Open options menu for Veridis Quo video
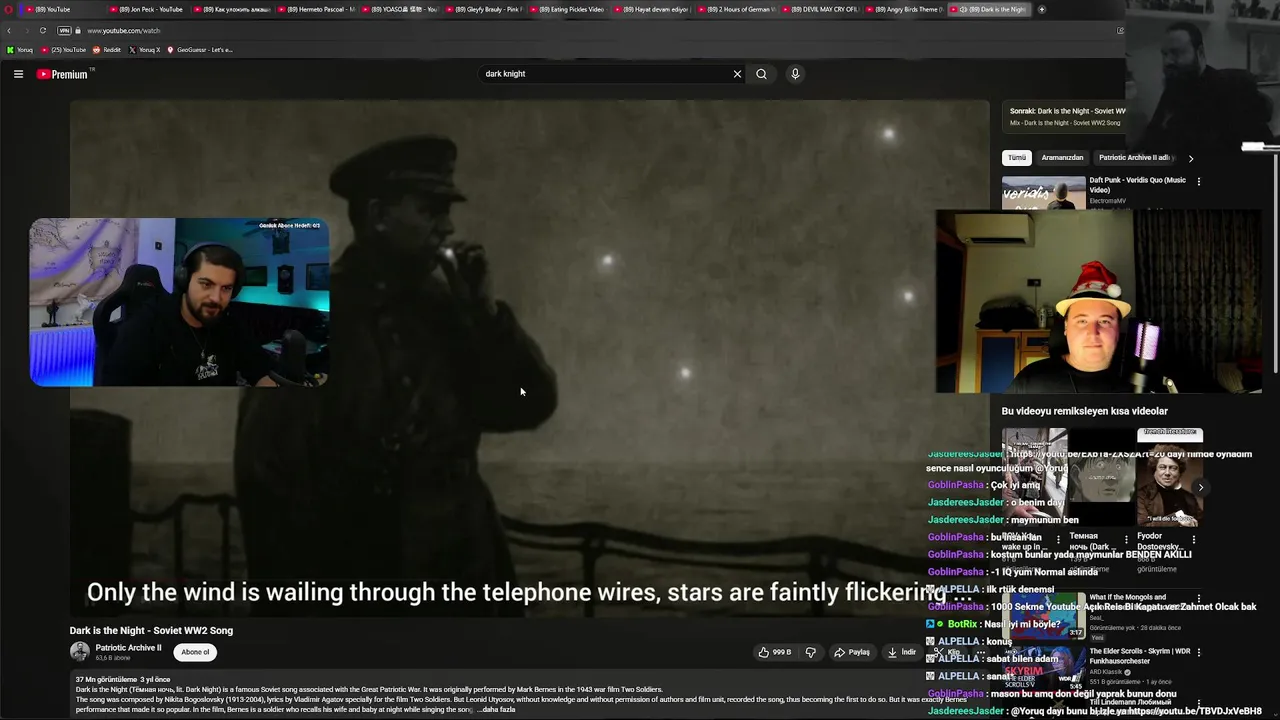 [x=1198, y=181]
